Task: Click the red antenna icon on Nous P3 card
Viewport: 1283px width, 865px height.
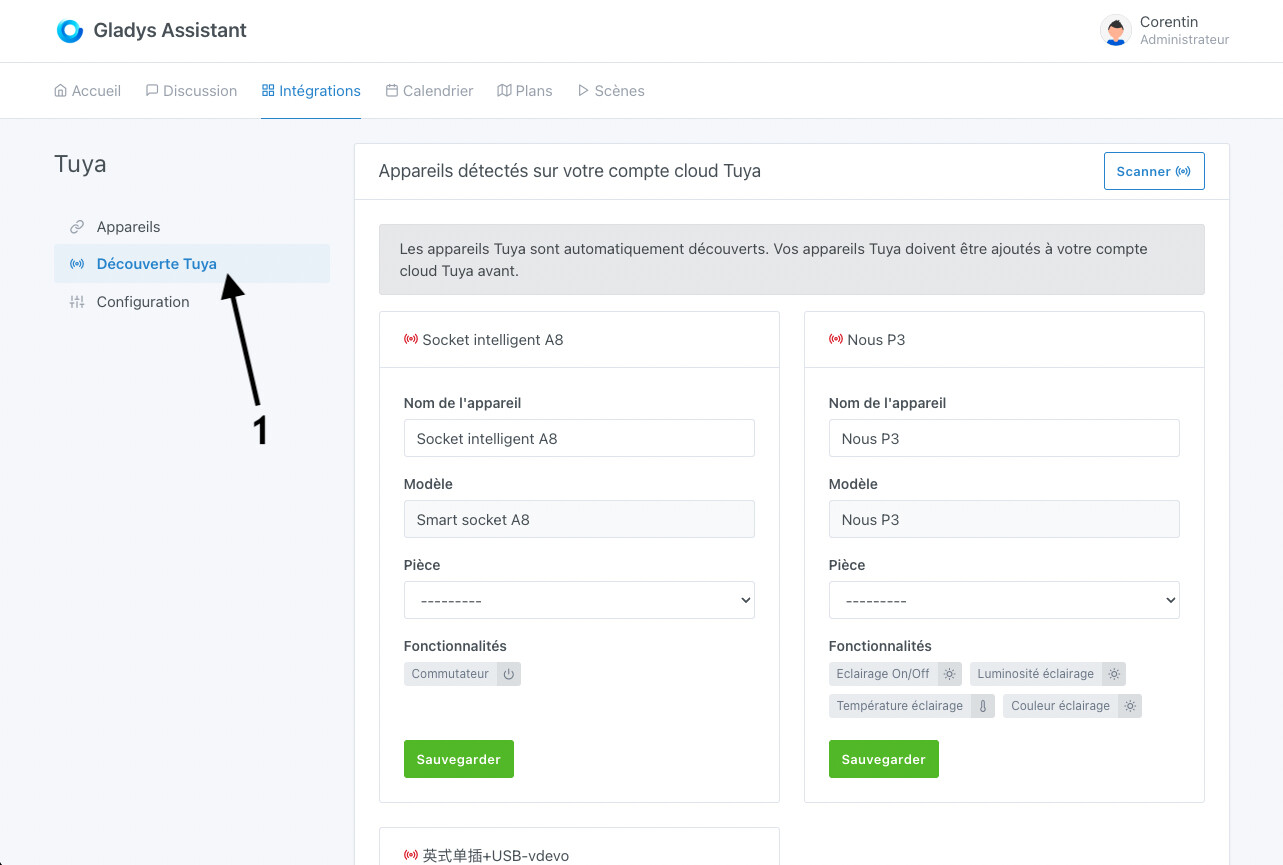Action: (x=836, y=339)
